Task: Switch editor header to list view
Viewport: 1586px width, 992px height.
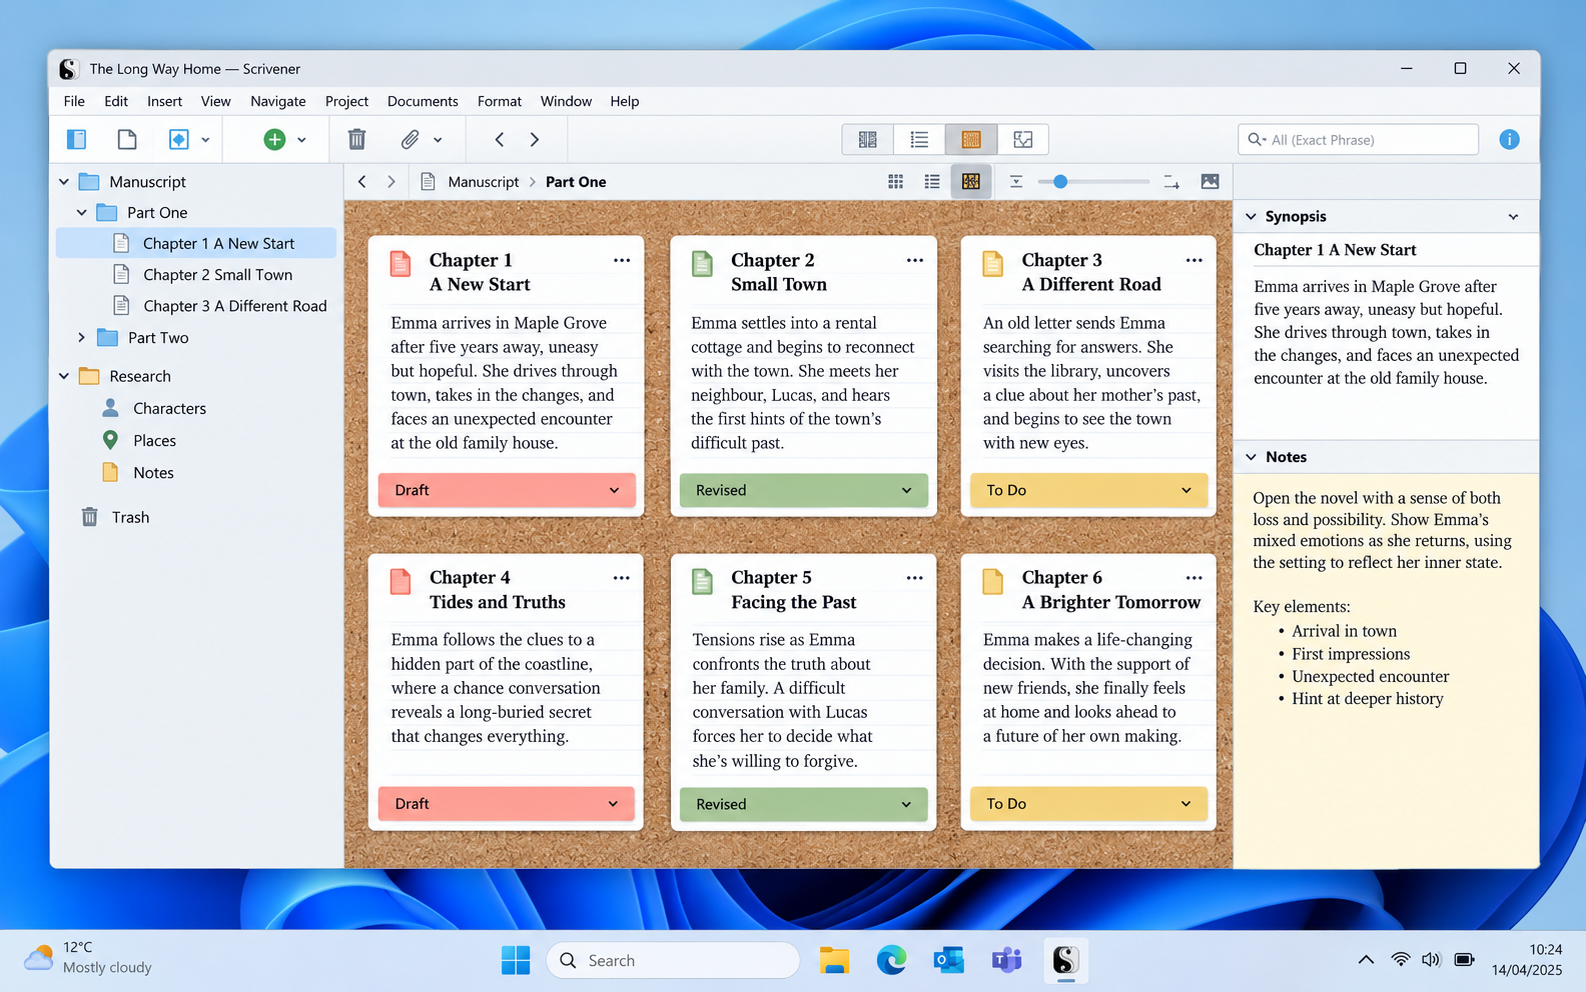Action: coord(932,181)
